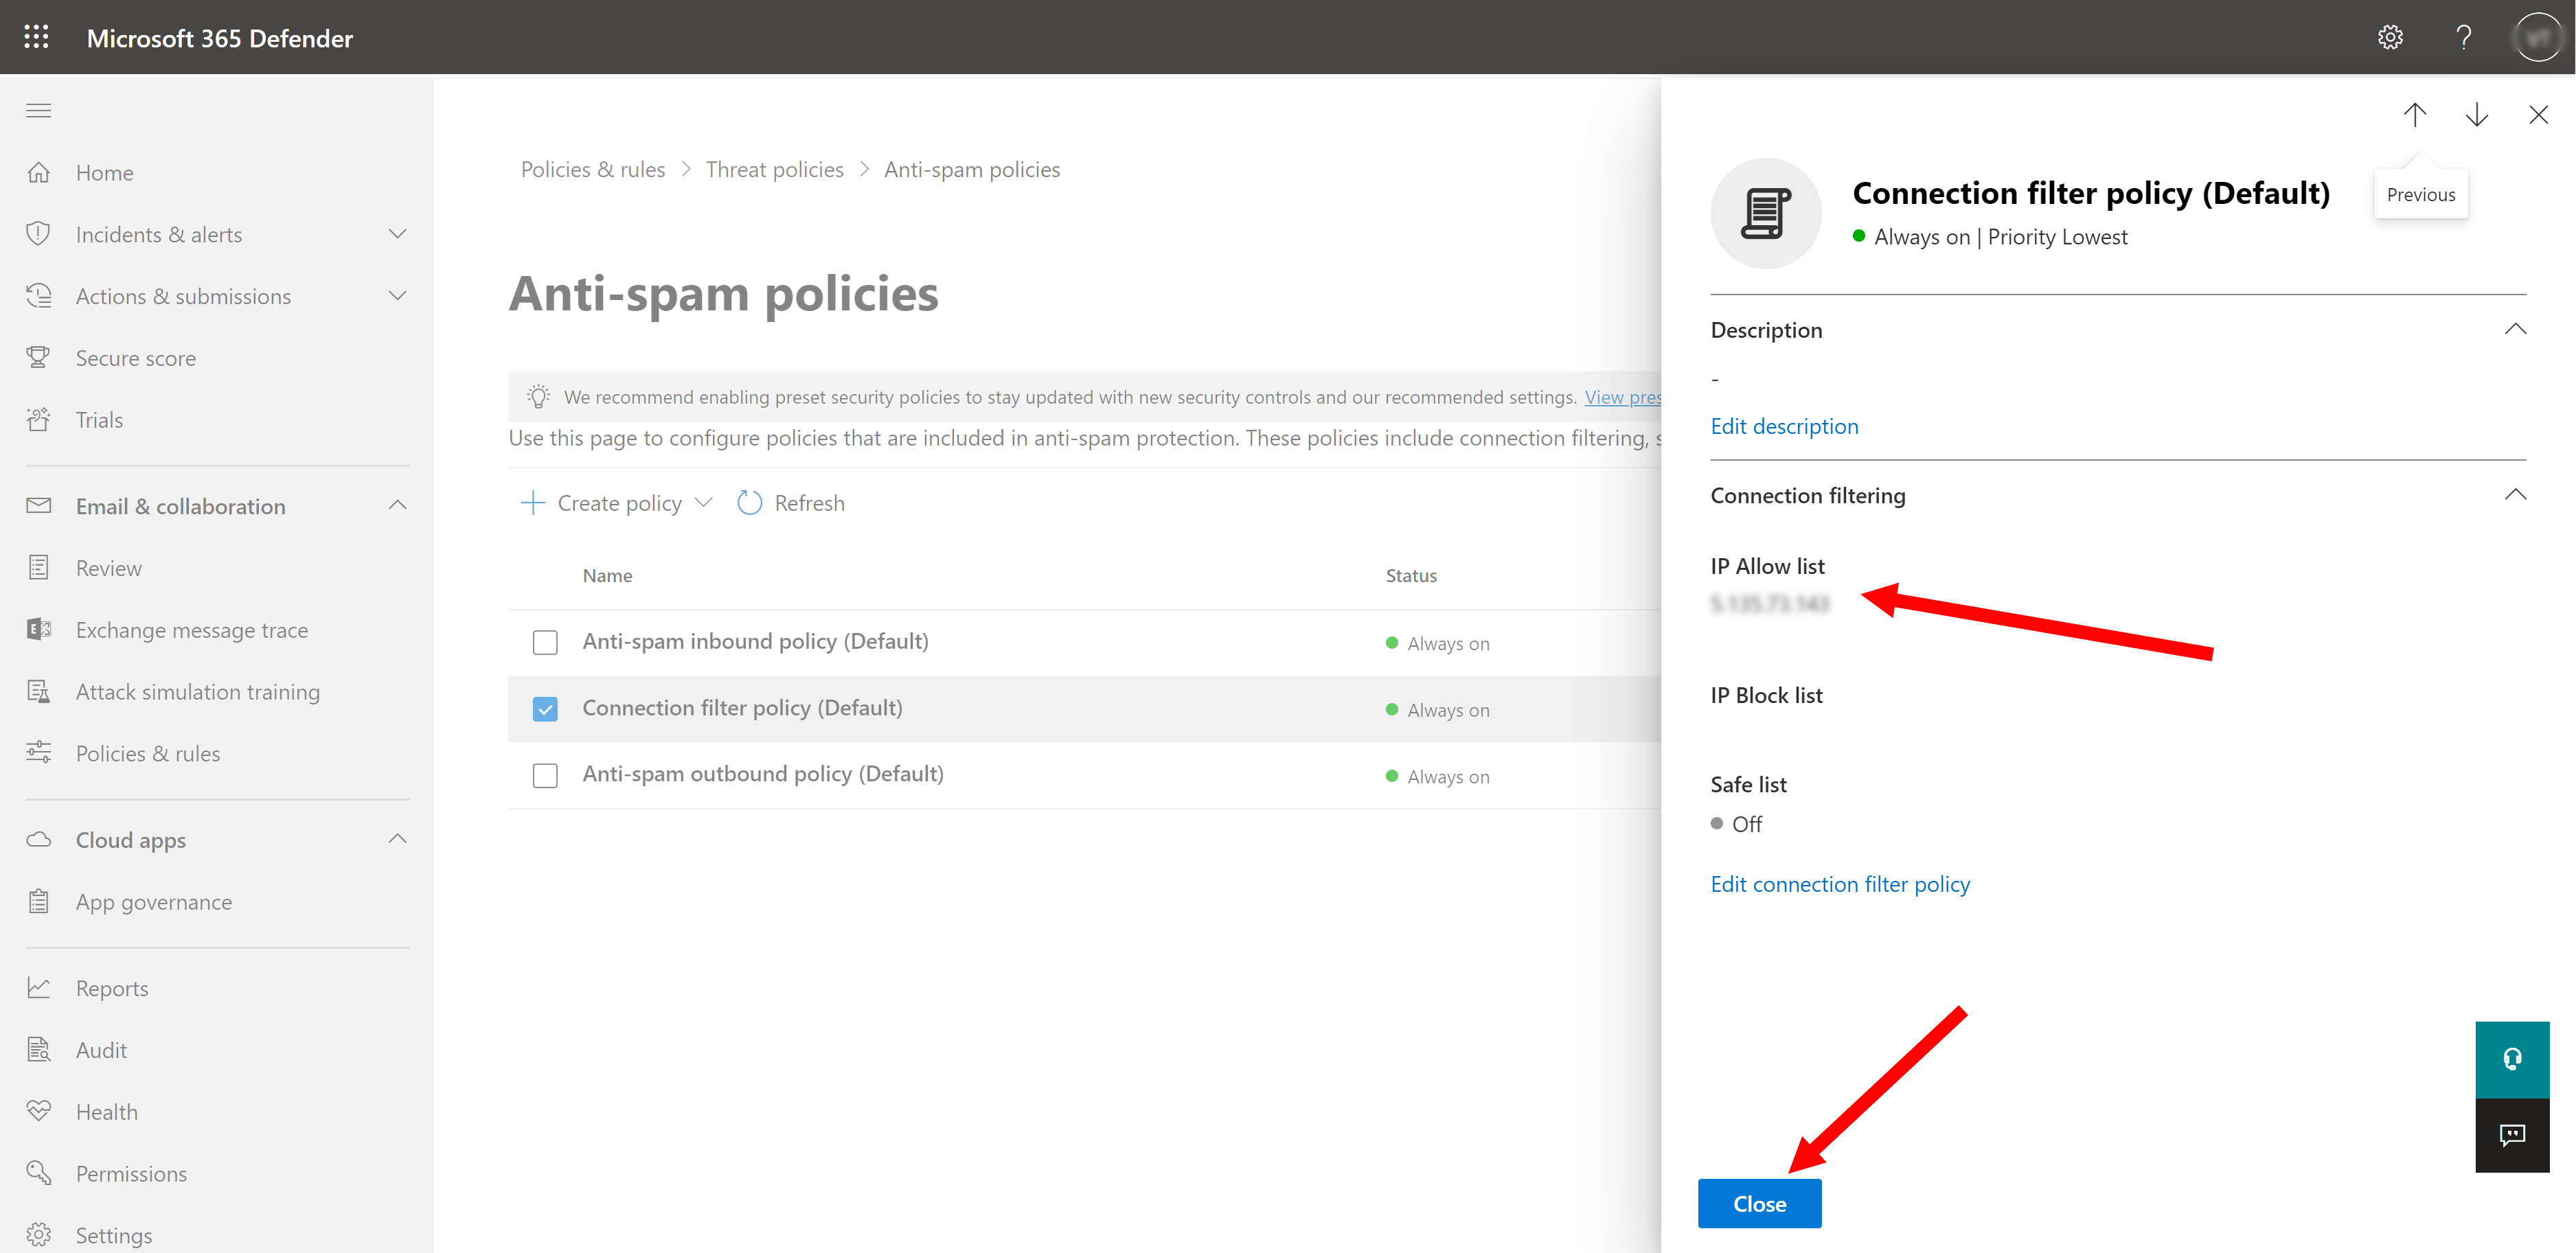2576x1253 pixels.
Task: Click Policies & rules breadcrumb
Action: click(x=593, y=170)
